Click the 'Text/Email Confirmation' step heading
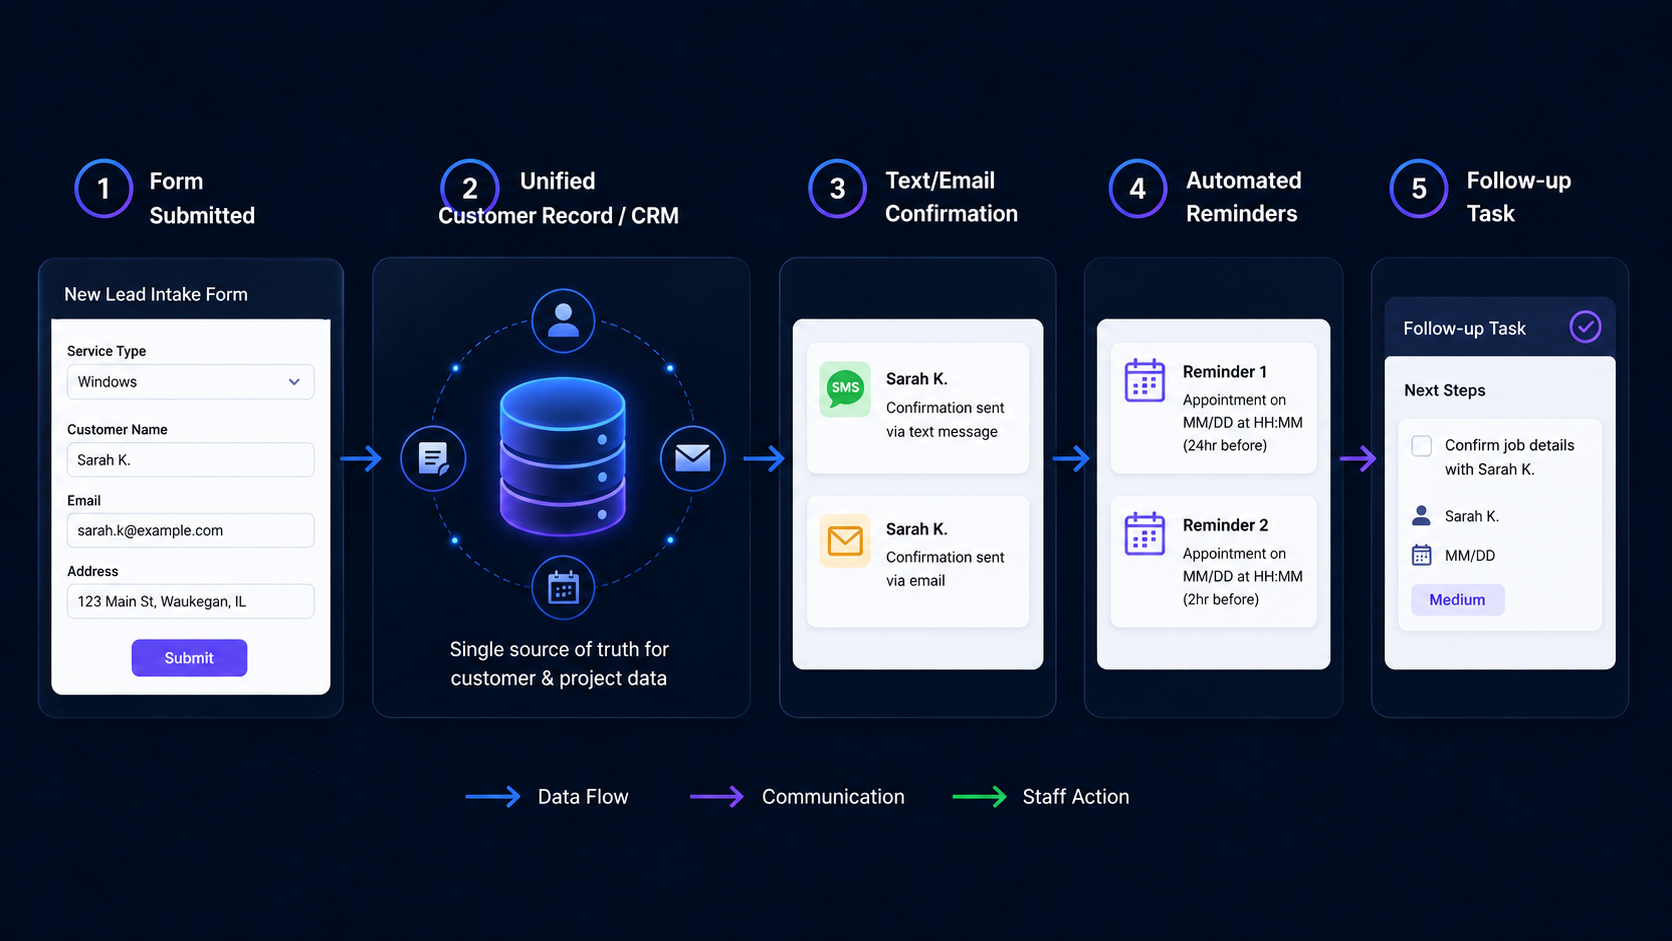The width and height of the screenshot is (1672, 941). pos(951,197)
